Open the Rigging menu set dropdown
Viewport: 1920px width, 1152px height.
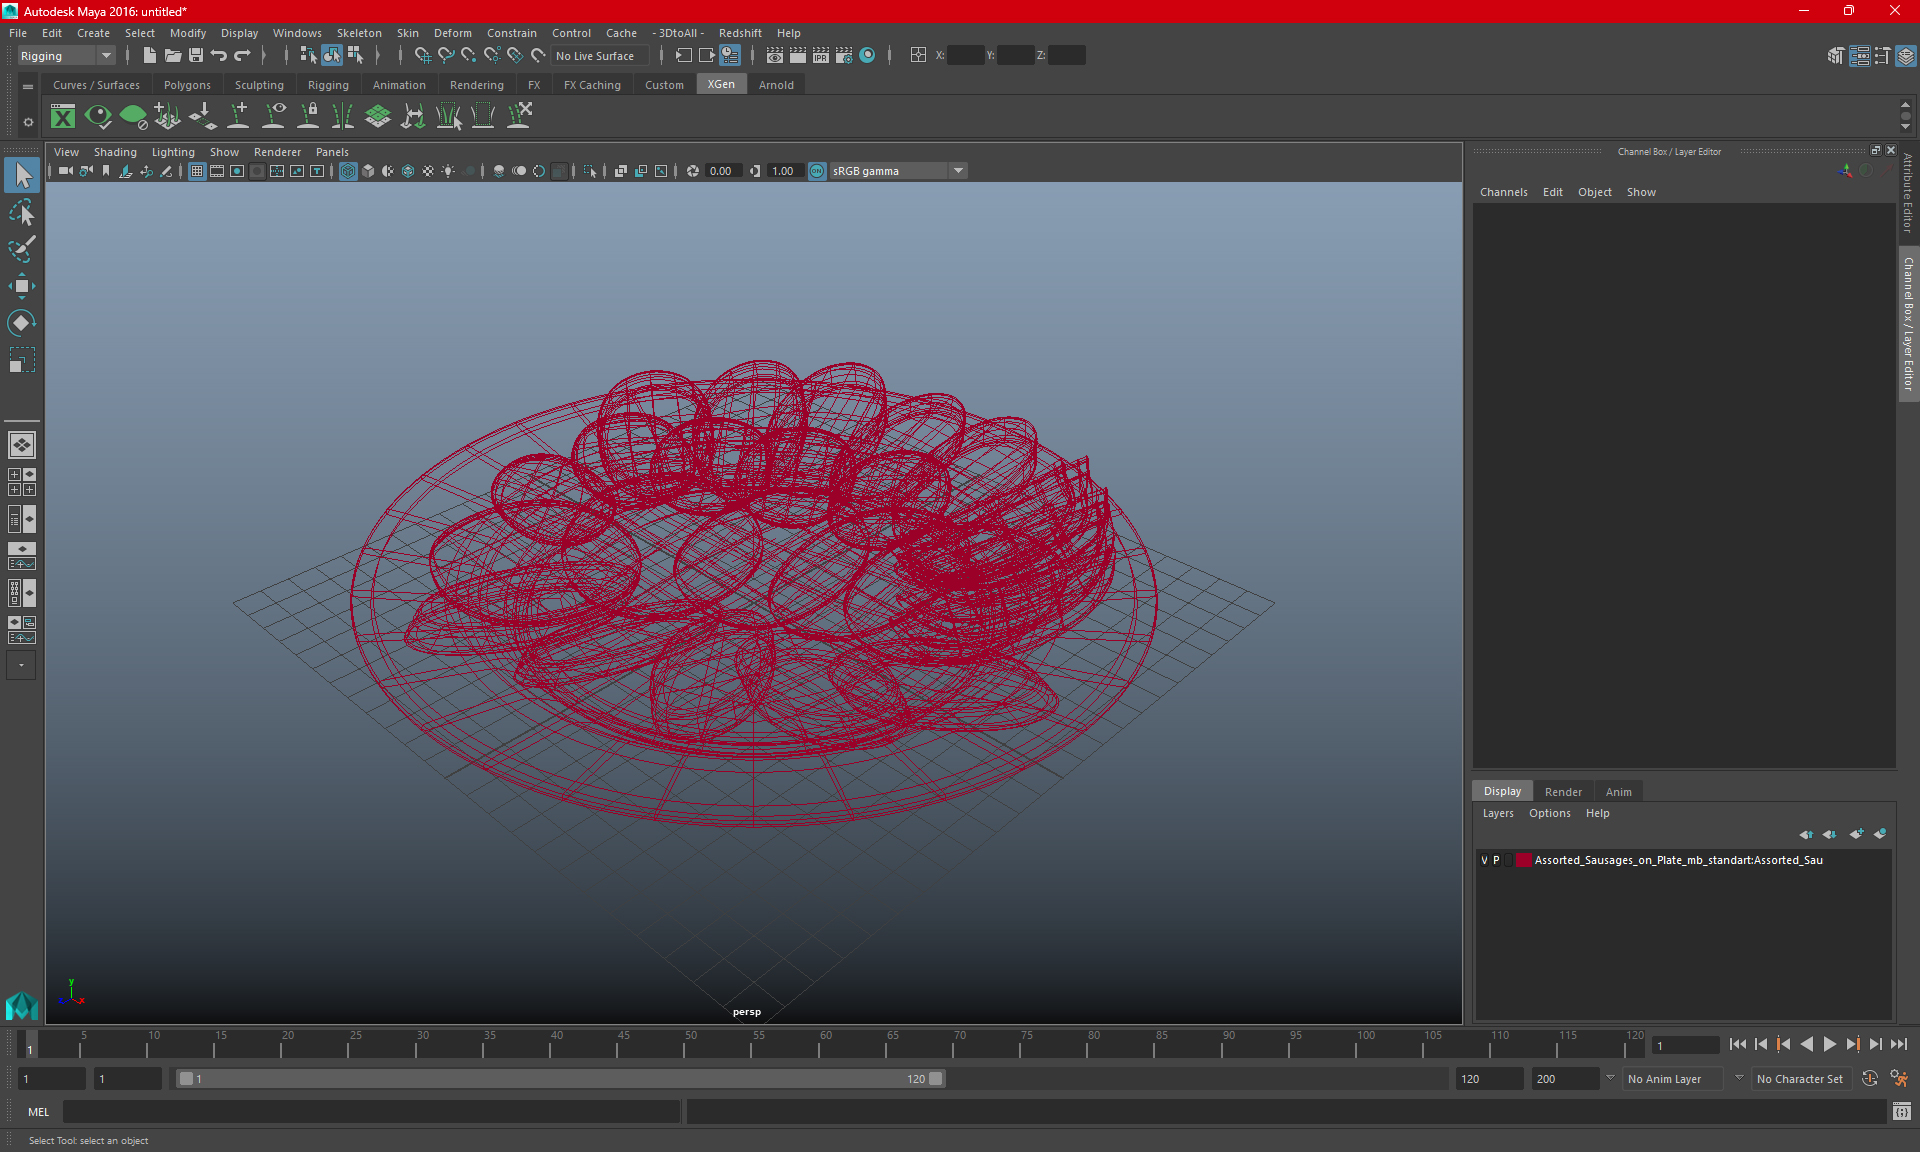click(66, 56)
